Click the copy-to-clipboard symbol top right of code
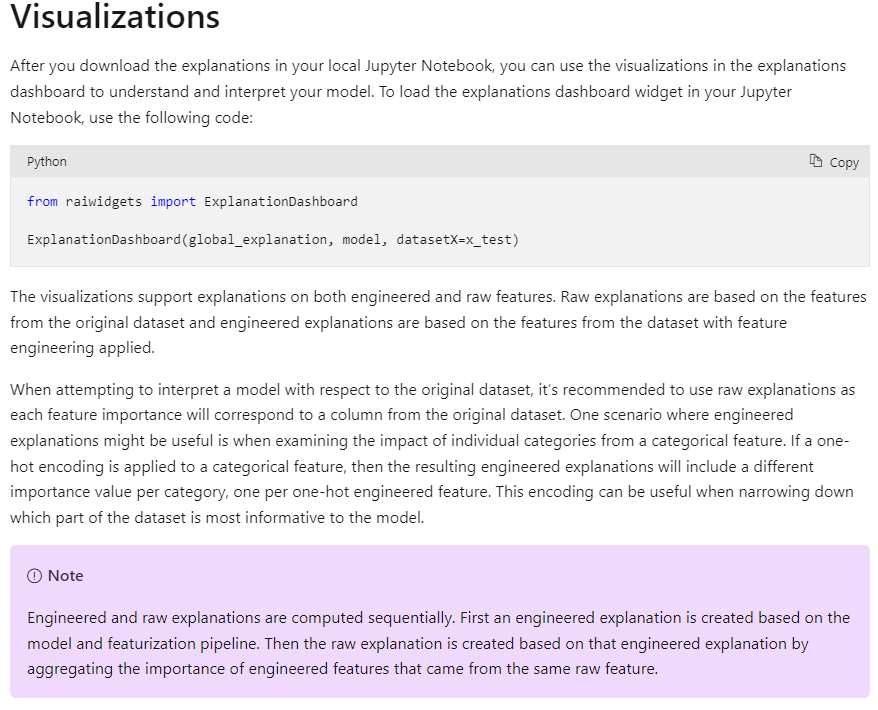Screen dimensions: 878x710 [x=814, y=161]
